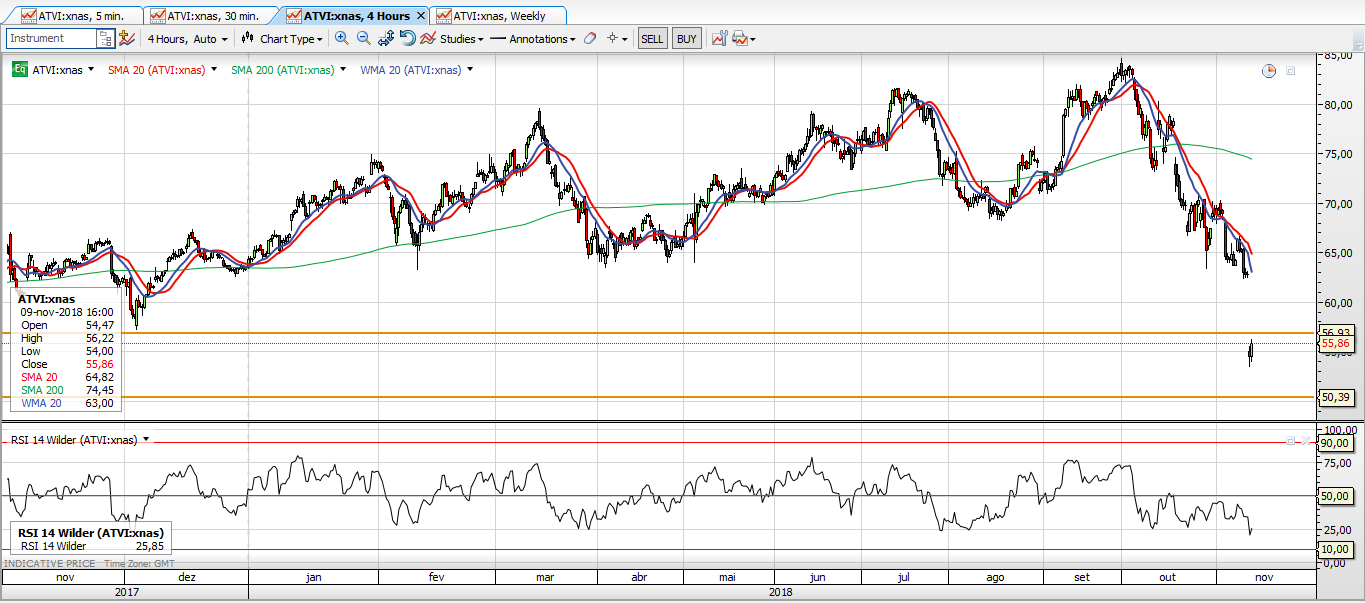This screenshot has width=1365, height=603.
Task: Click the pan and scroll arrows icon
Action: tap(386, 38)
